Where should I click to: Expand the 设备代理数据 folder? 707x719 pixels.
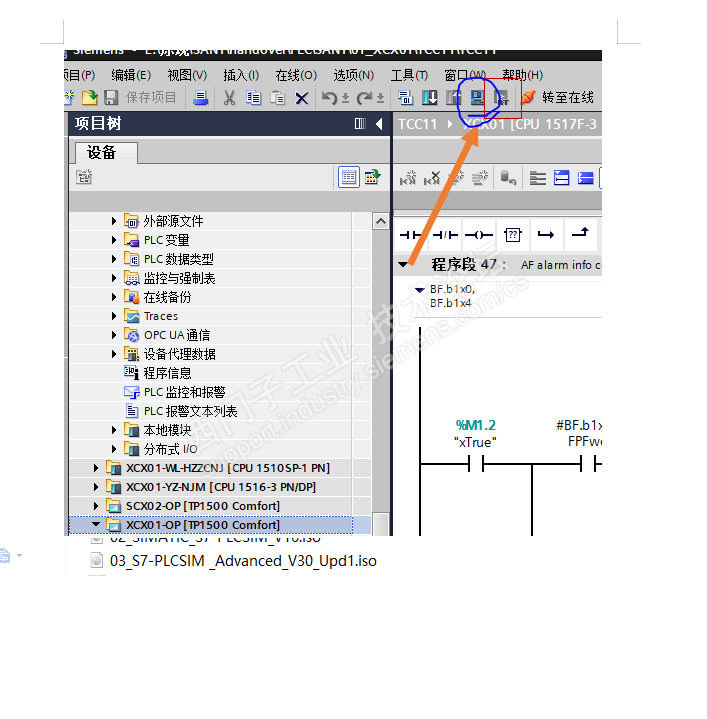point(114,354)
